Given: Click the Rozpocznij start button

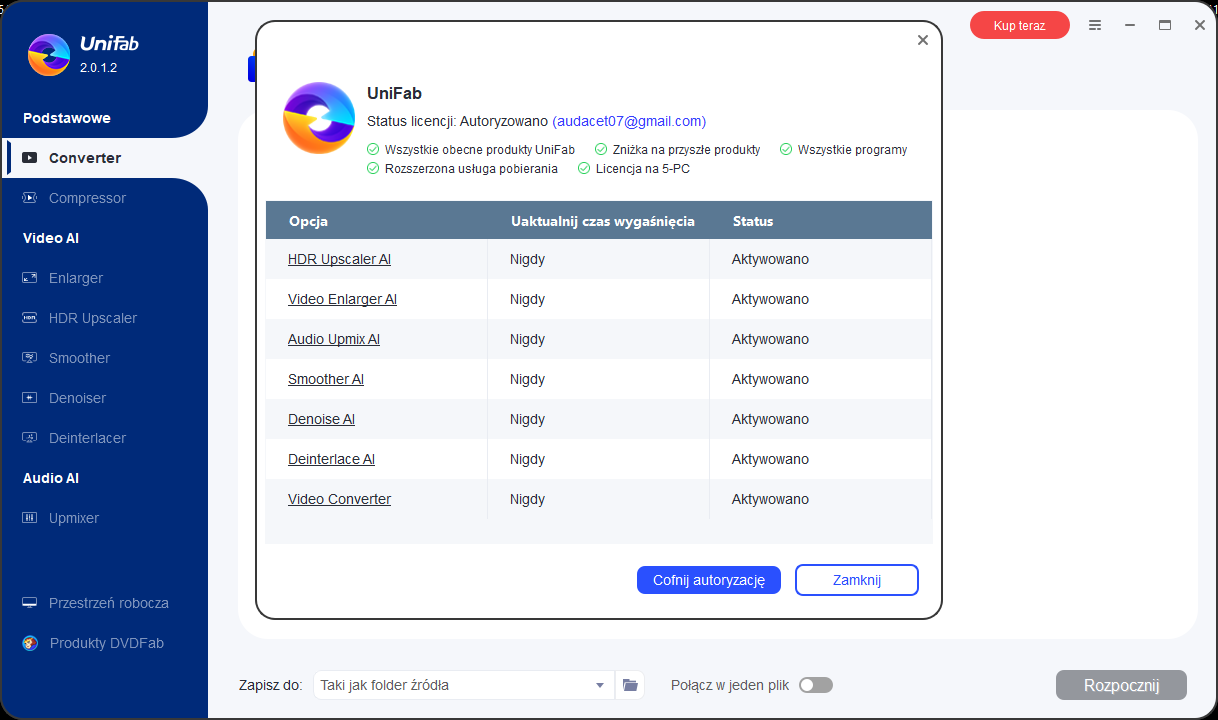Looking at the screenshot, I should pos(1121,685).
